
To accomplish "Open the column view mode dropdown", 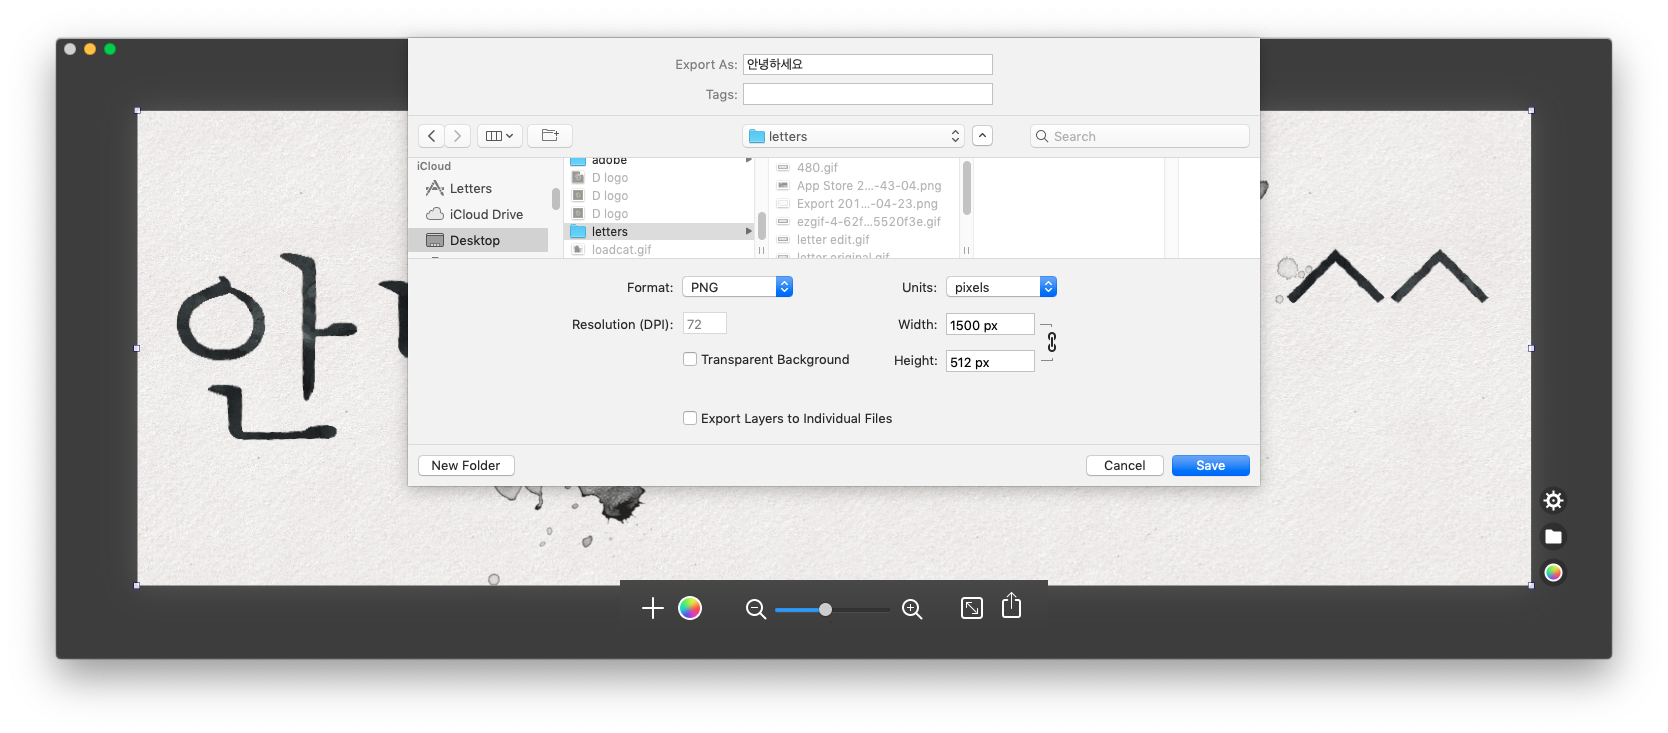I will [500, 136].
